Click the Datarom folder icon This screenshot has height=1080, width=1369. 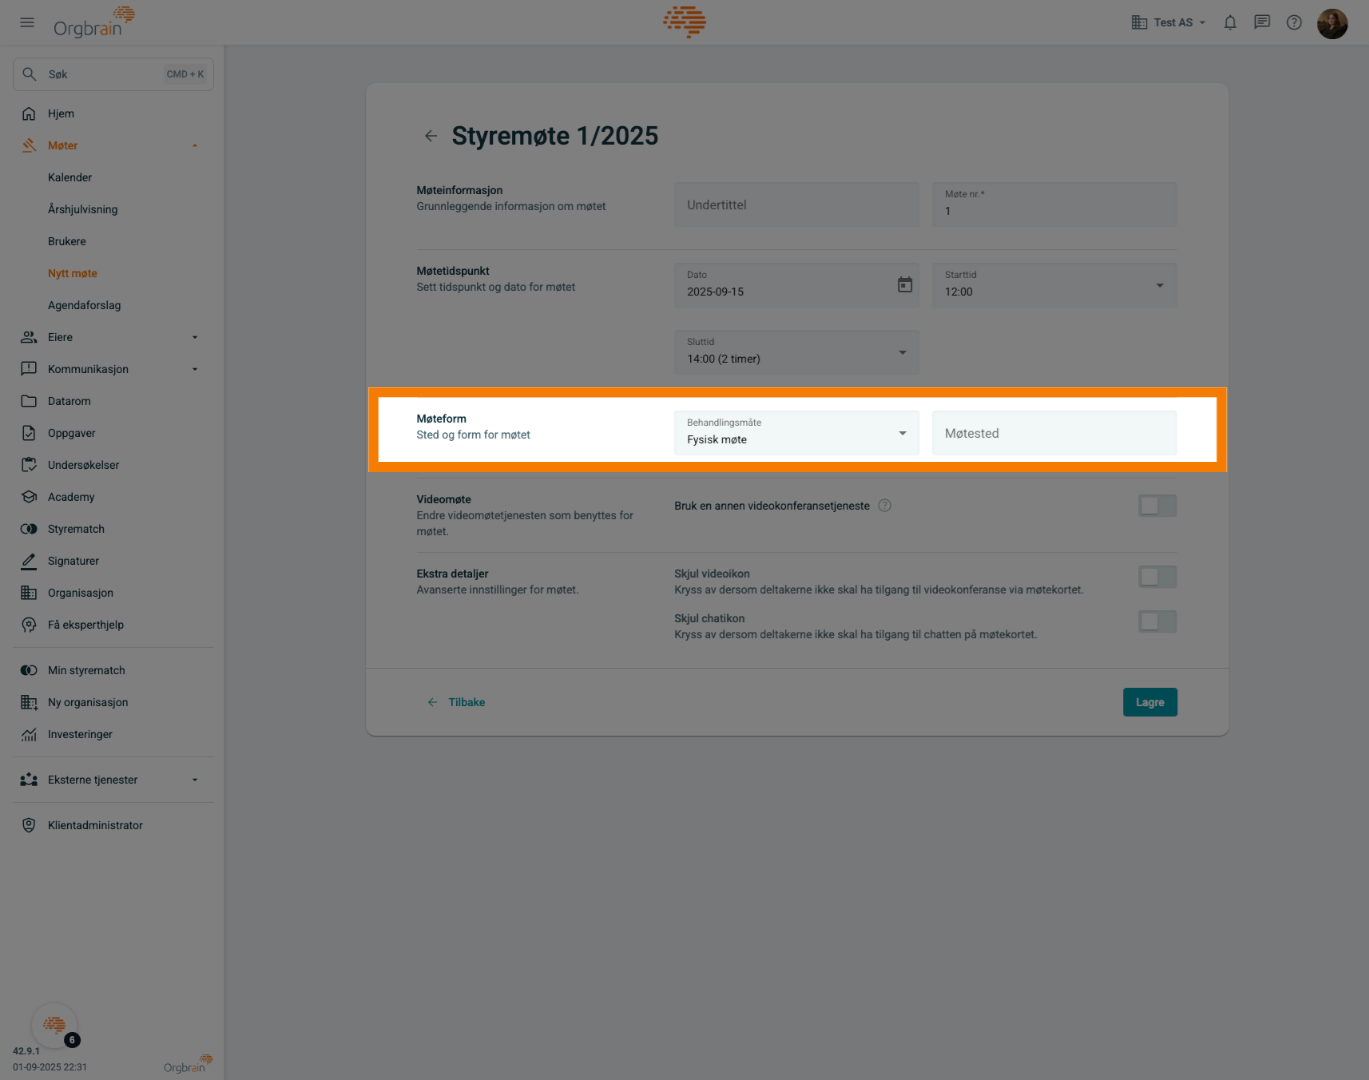click(x=29, y=402)
